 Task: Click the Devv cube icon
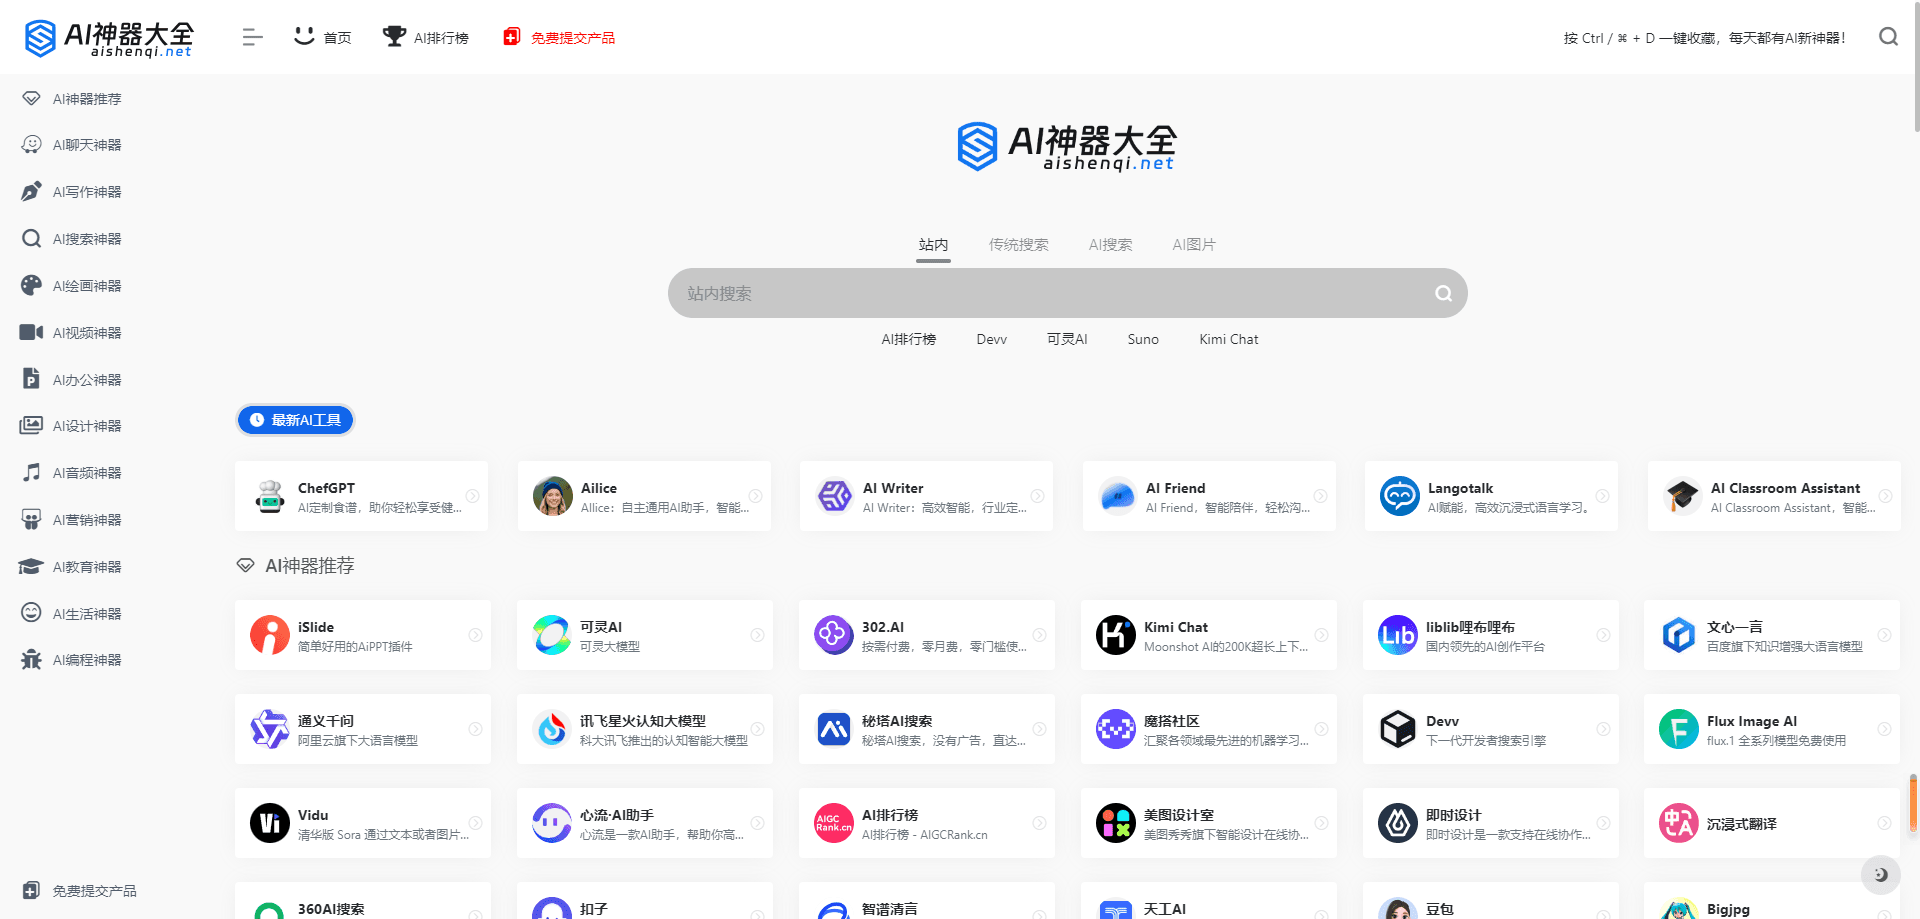1398,729
